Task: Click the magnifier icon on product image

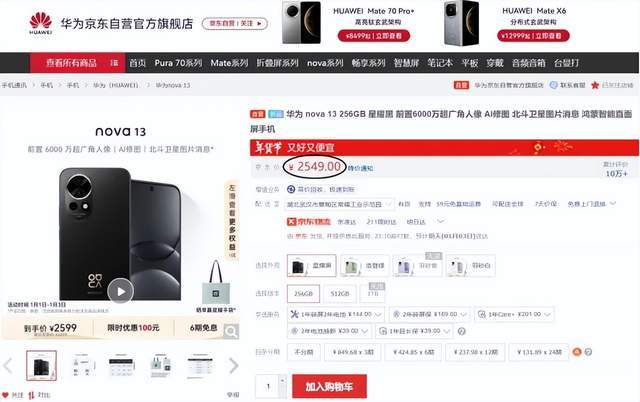Action: (231, 331)
